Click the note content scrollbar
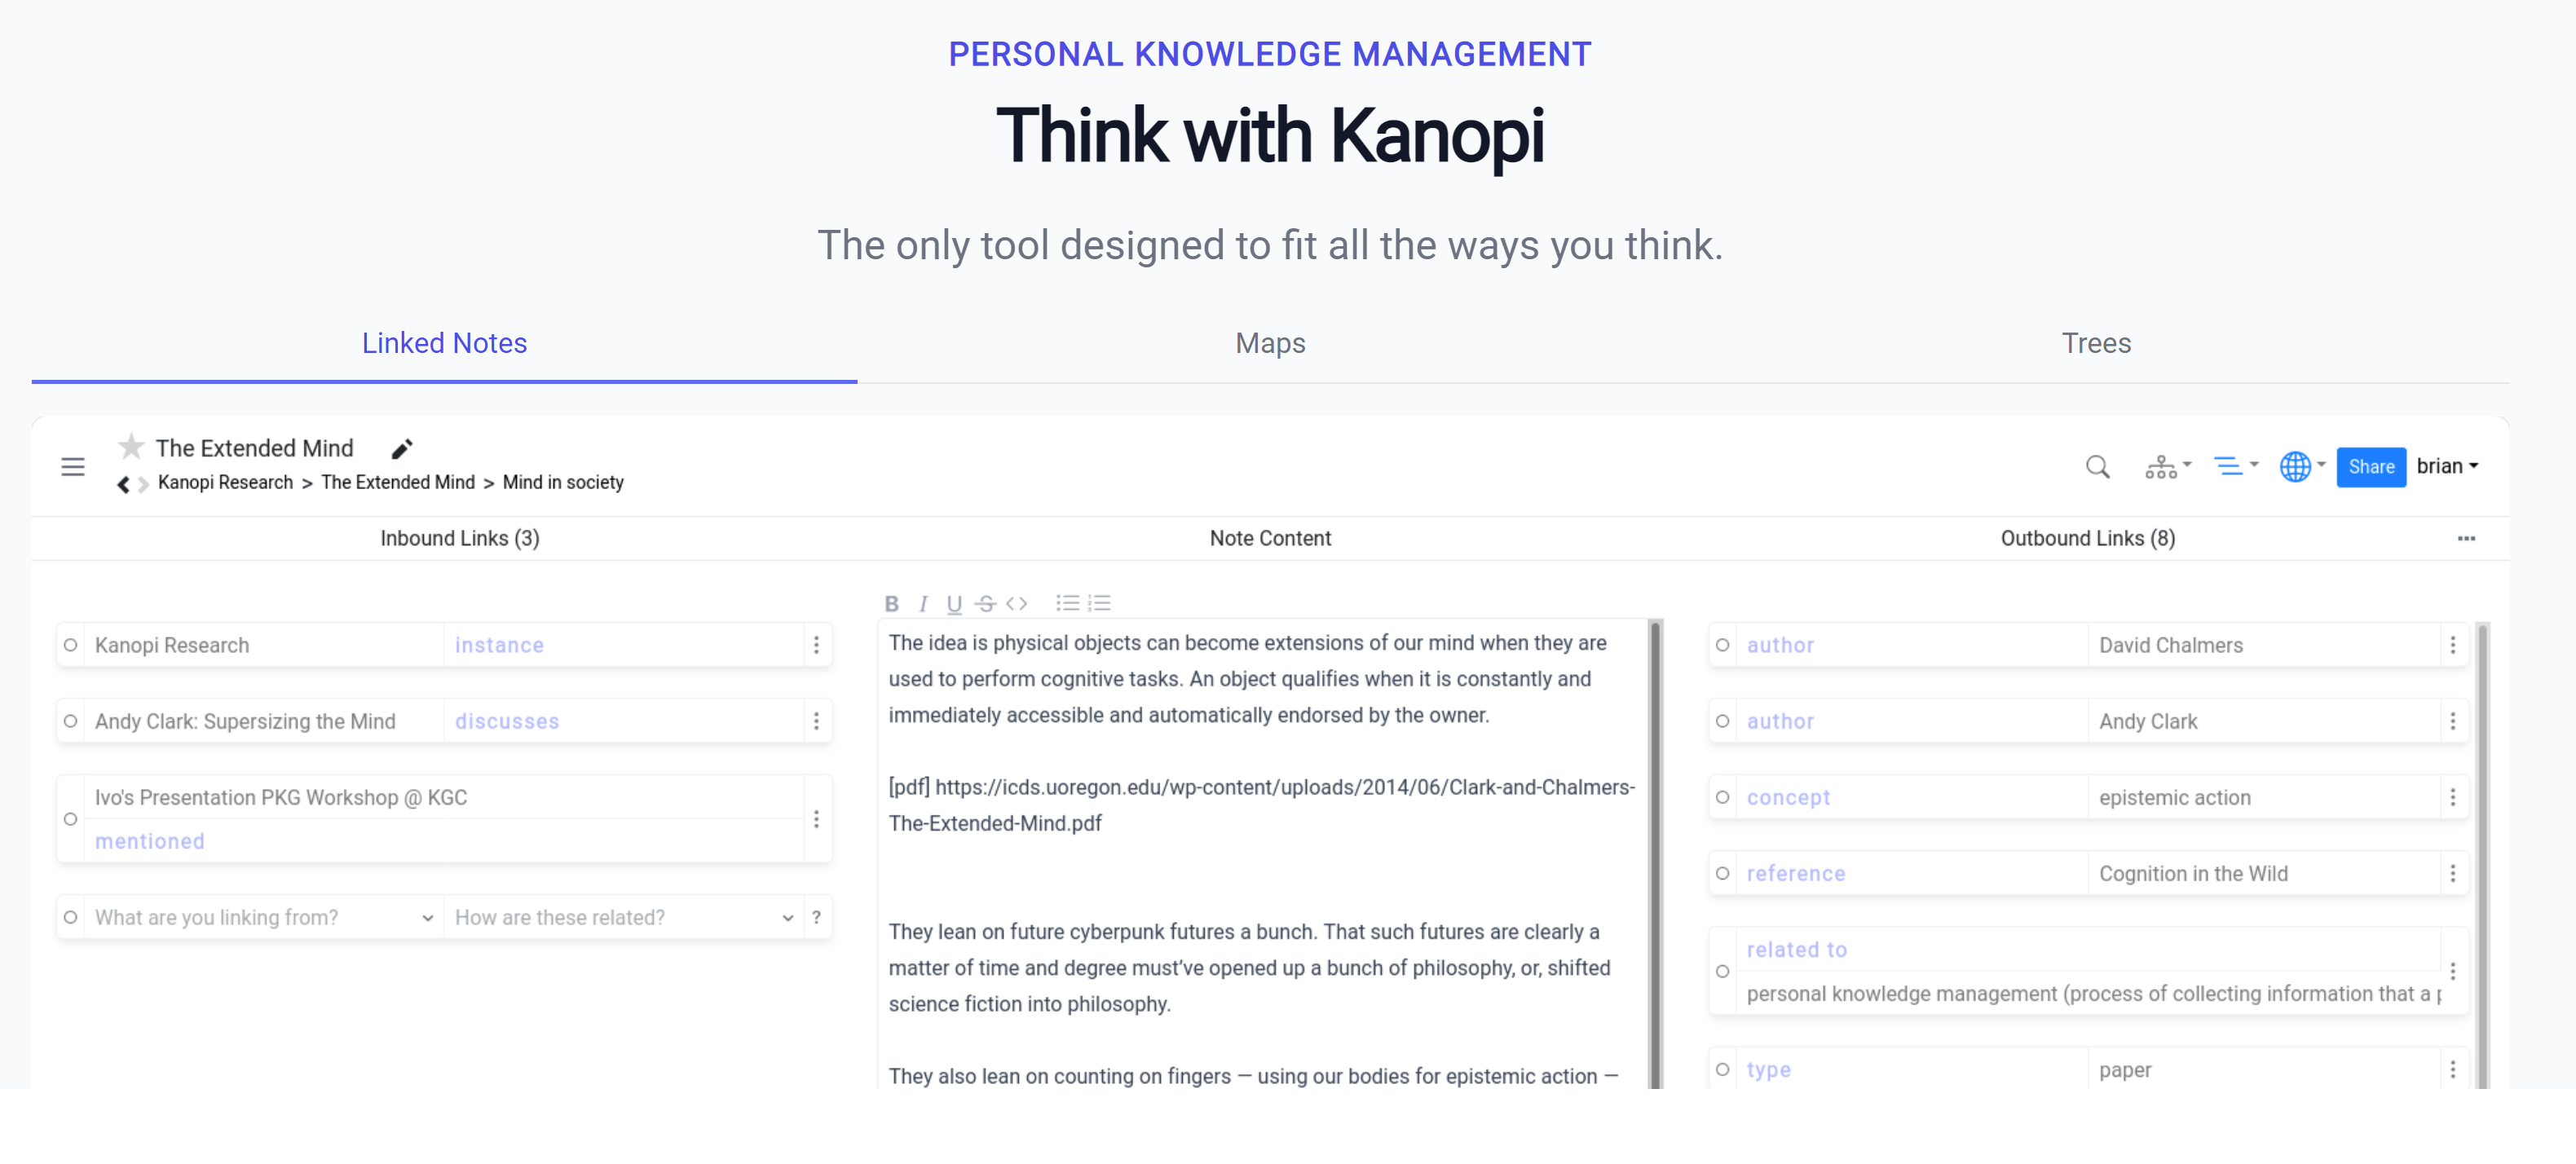This screenshot has width=2576, height=1164. pos(1655,850)
